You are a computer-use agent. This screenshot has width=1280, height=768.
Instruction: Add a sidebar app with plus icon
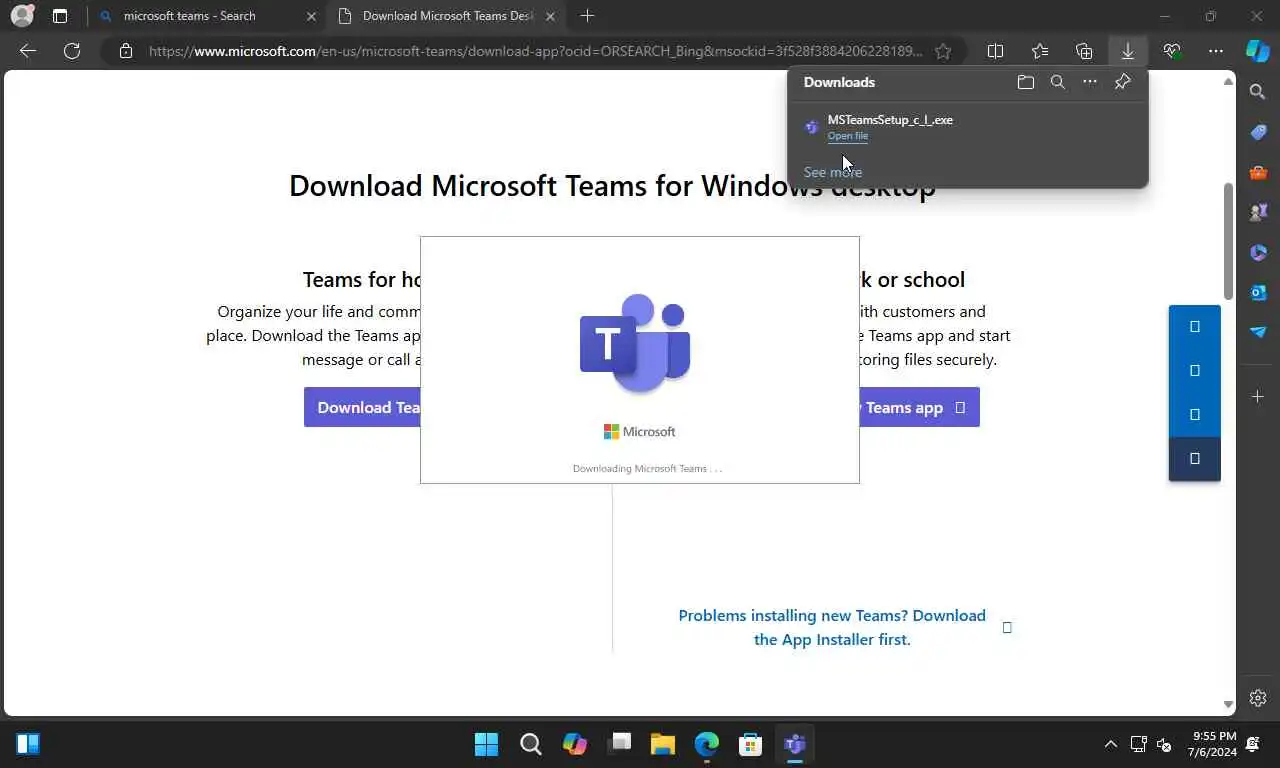click(1258, 397)
